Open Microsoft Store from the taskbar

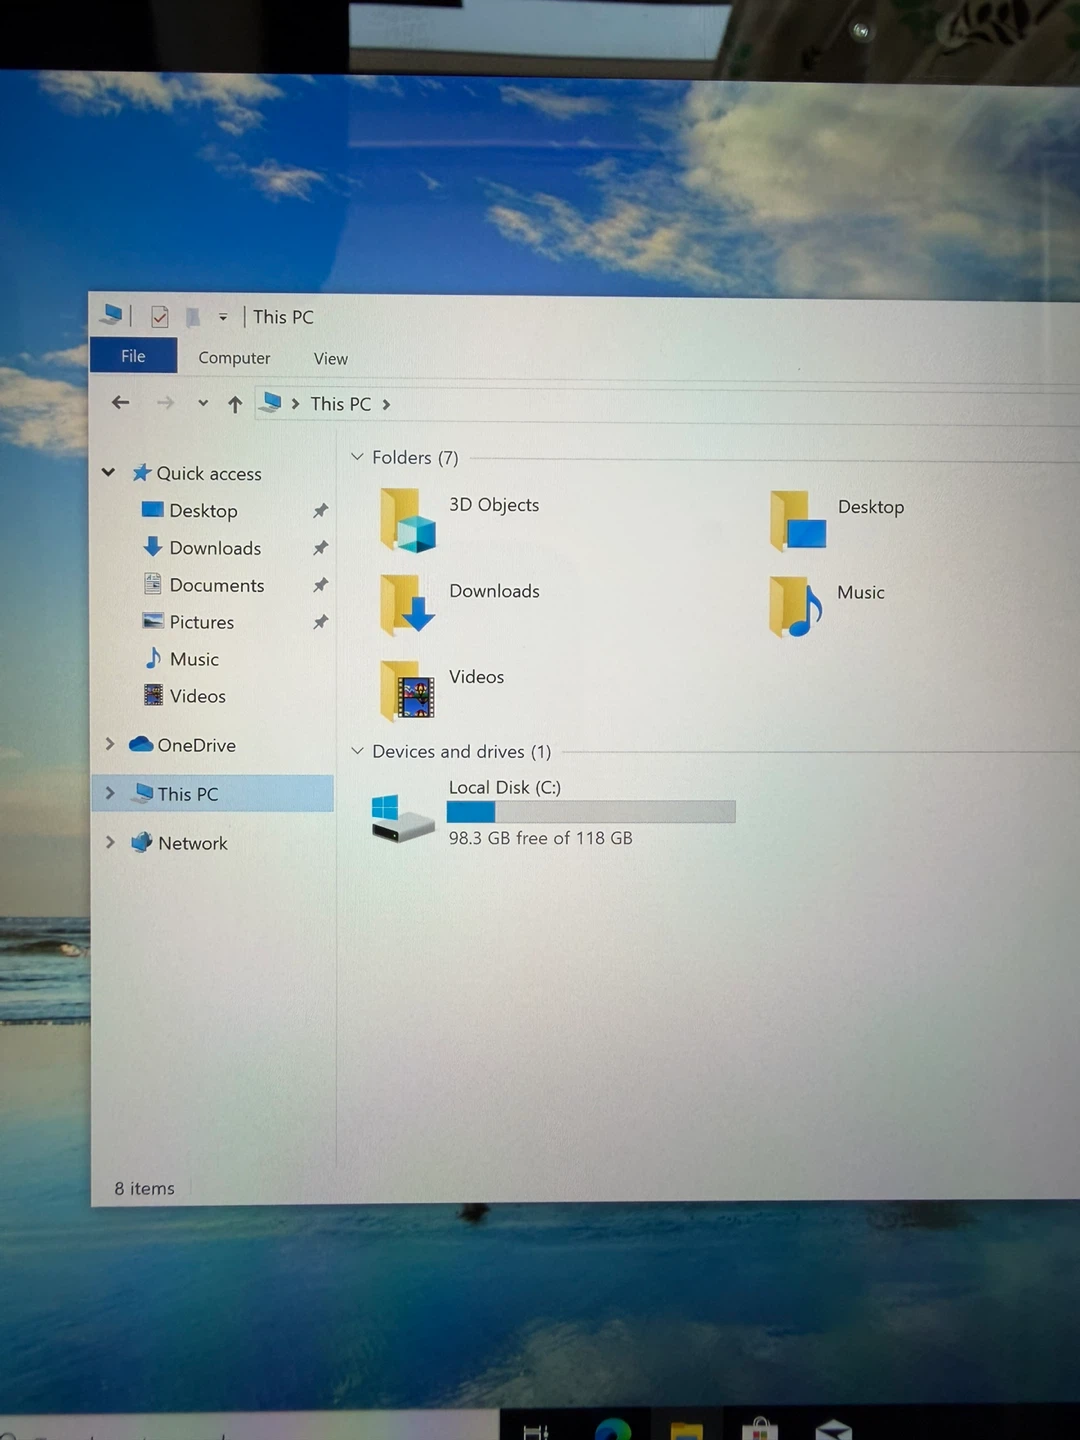click(760, 1428)
